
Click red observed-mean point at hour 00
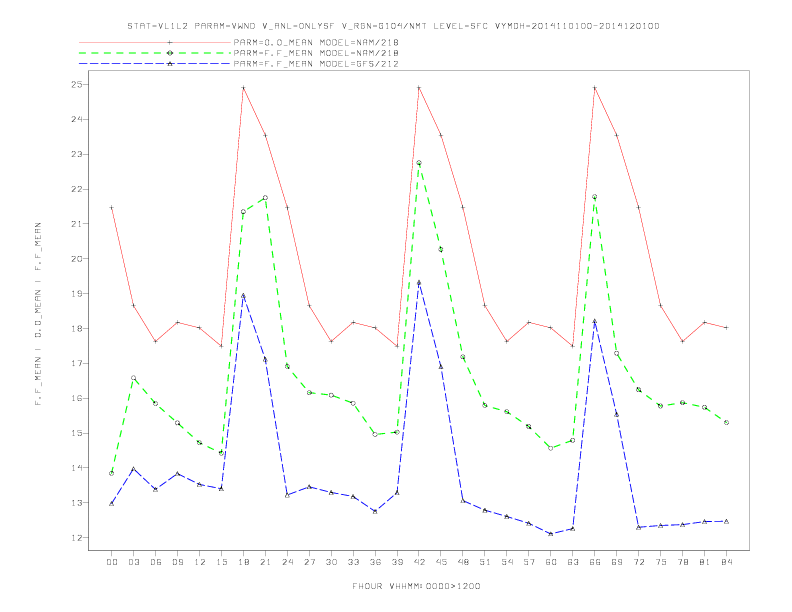[112, 208]
